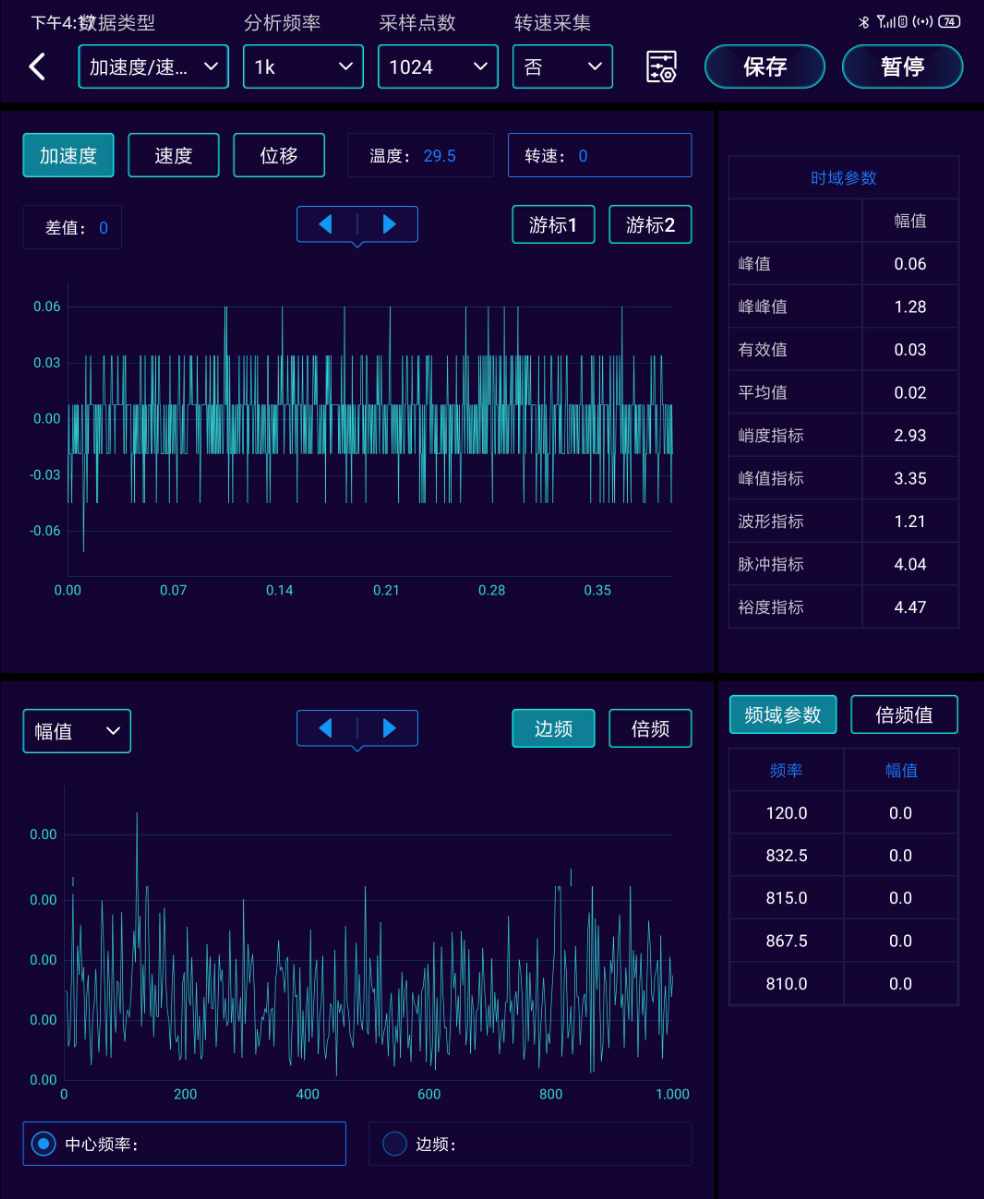This screenshot has height=1199, width=984.
Task: Open the 数据类型 dropdown
Action: pyautogui.click(x=153, y=67)
